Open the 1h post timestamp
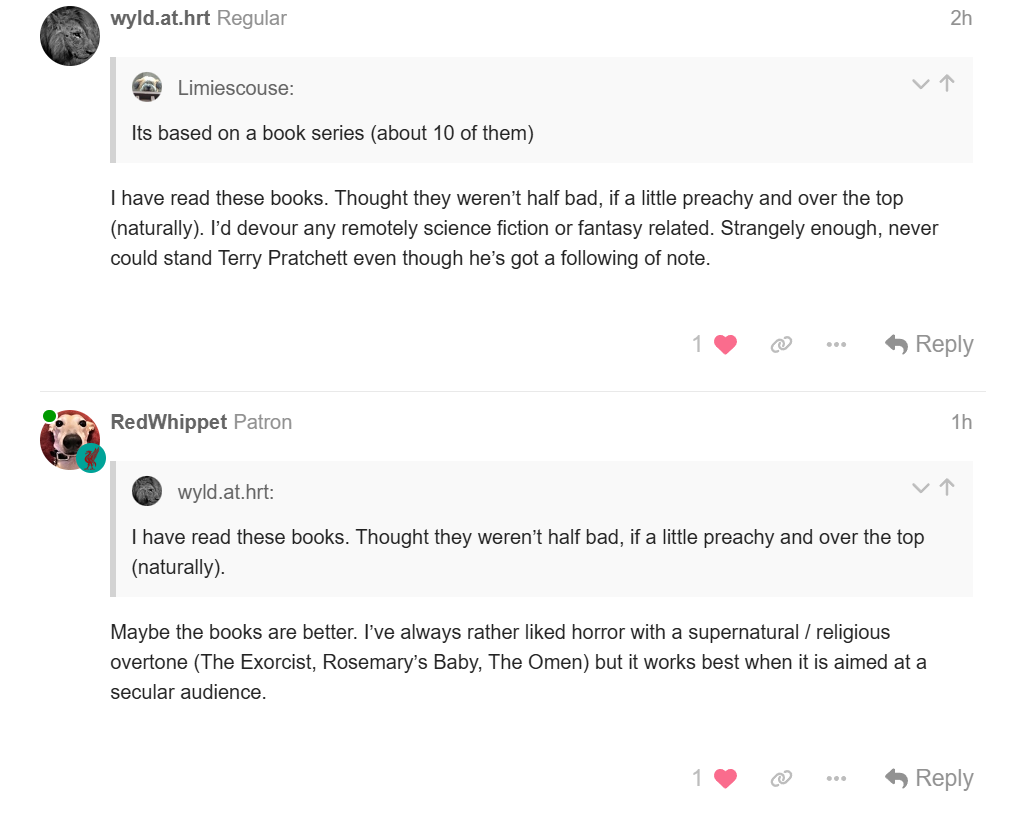The height and width of the screenshot is (814, 1035). point(960,422)
